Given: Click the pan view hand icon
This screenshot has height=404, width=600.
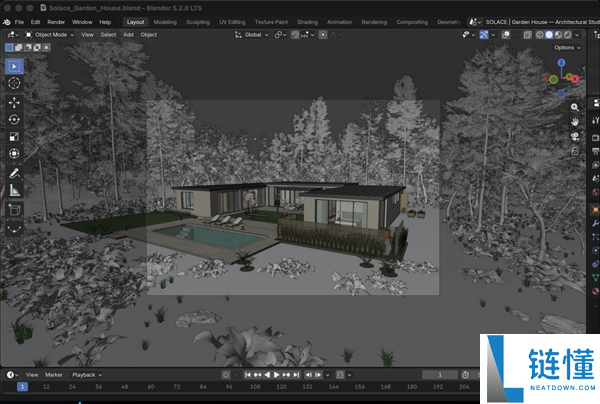Looking at the screenshot, I should 574,122.
